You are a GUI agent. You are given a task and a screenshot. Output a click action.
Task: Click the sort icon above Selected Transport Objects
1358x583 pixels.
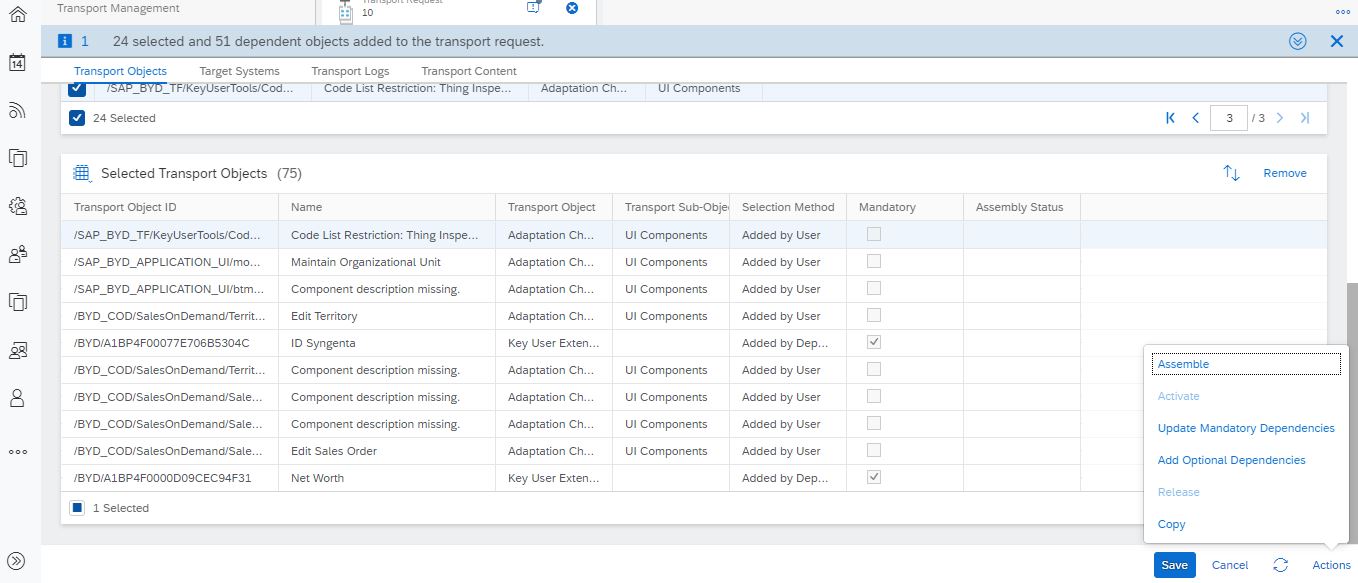[x=1231, y=173]
